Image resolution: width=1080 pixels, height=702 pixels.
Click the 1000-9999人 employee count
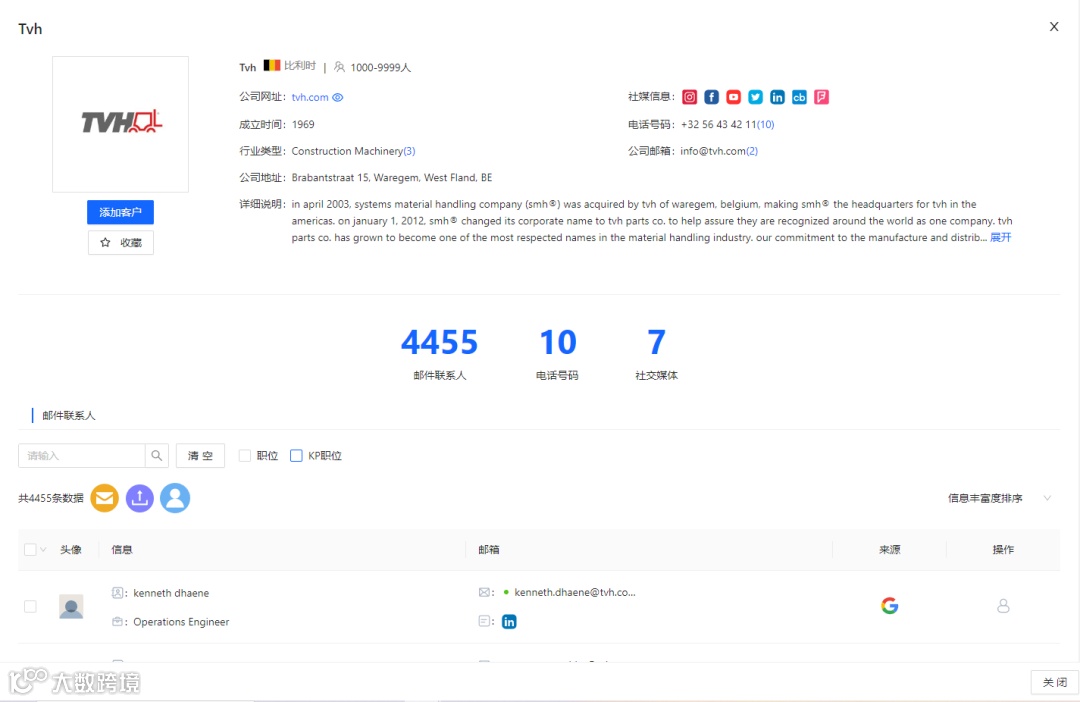[x=380, y=68]
